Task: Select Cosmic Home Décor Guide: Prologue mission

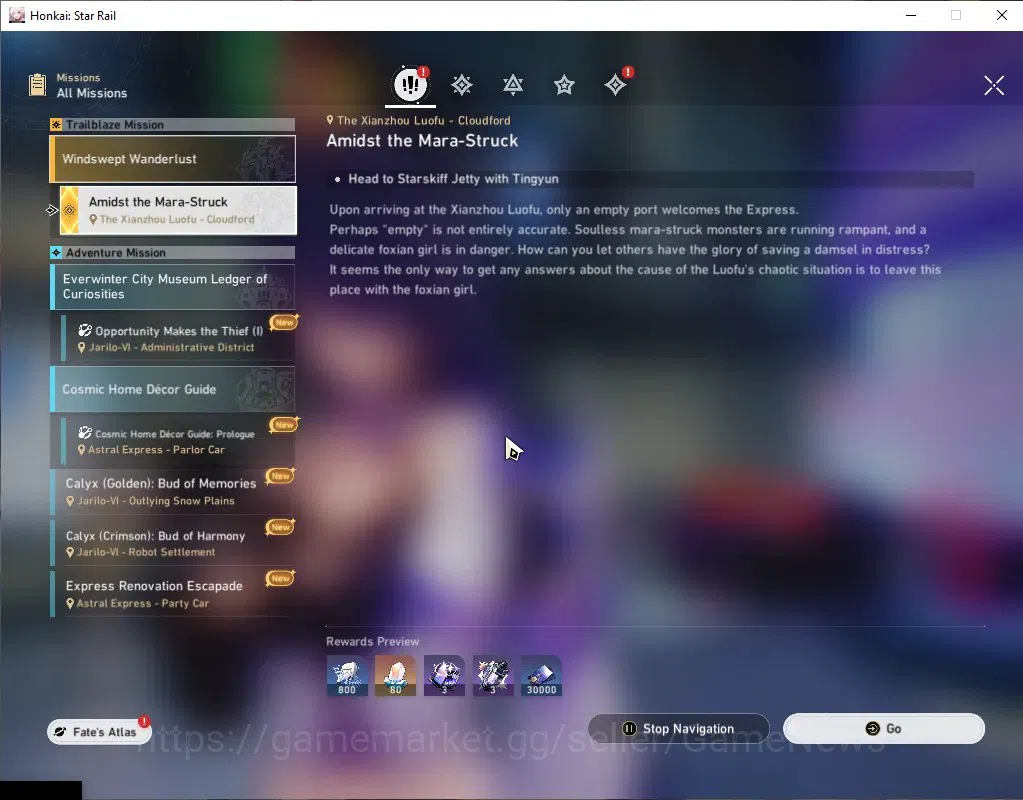Action: pos(178,440)
